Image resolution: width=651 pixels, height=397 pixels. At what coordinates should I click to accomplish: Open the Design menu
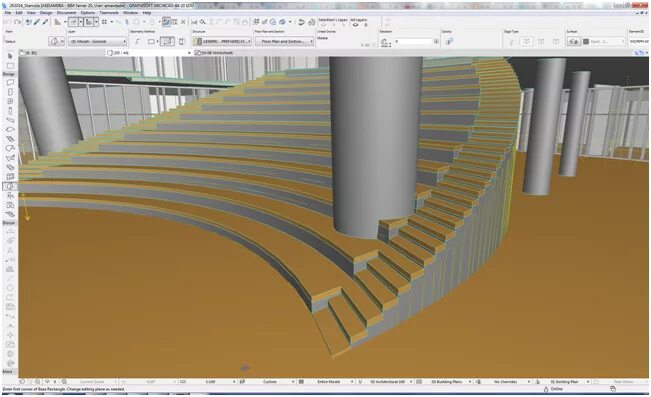click(46, 13)
